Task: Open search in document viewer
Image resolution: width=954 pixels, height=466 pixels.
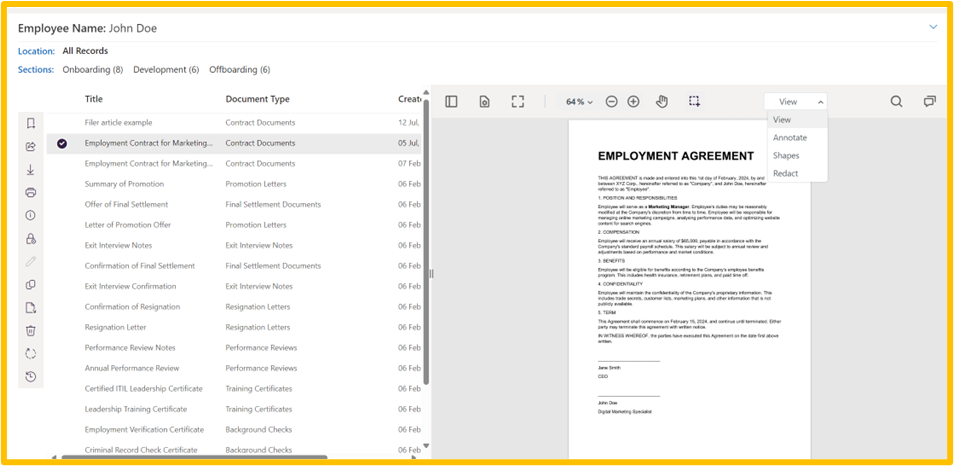Action: point(896,101)
